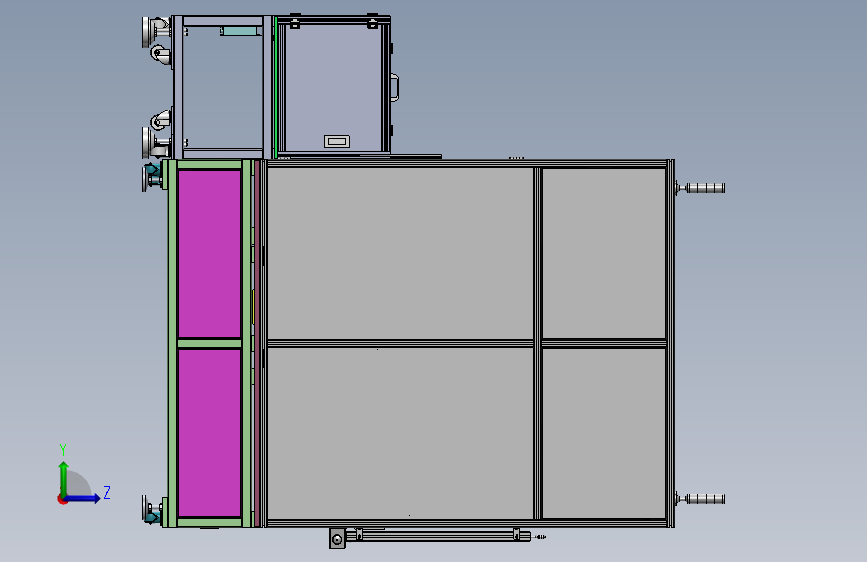Select the bottom teal leveling foot beside the green frame
The width and height of the screenshot is (867, 562).
152,510
